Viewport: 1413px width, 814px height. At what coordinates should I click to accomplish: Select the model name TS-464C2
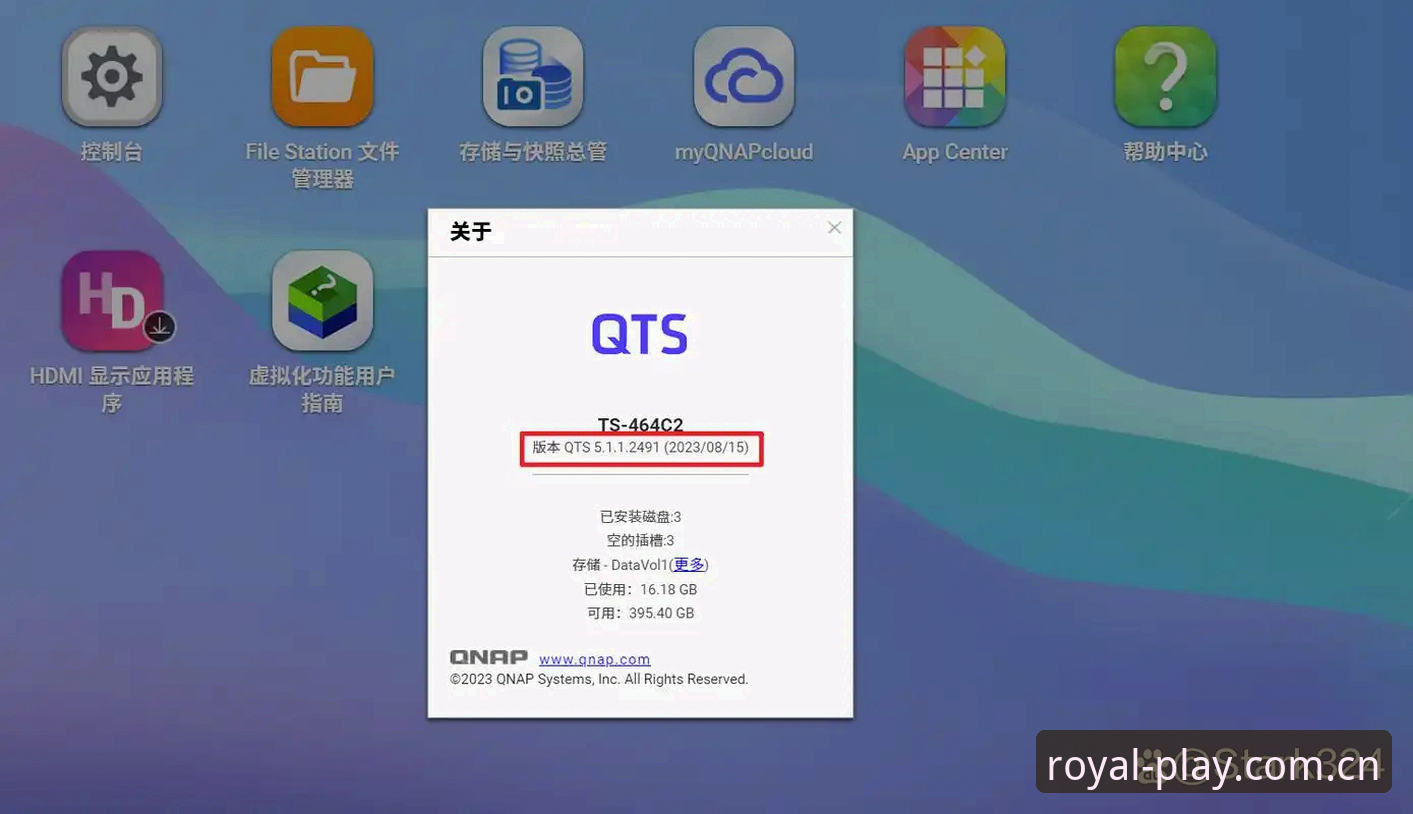(641, 424)
